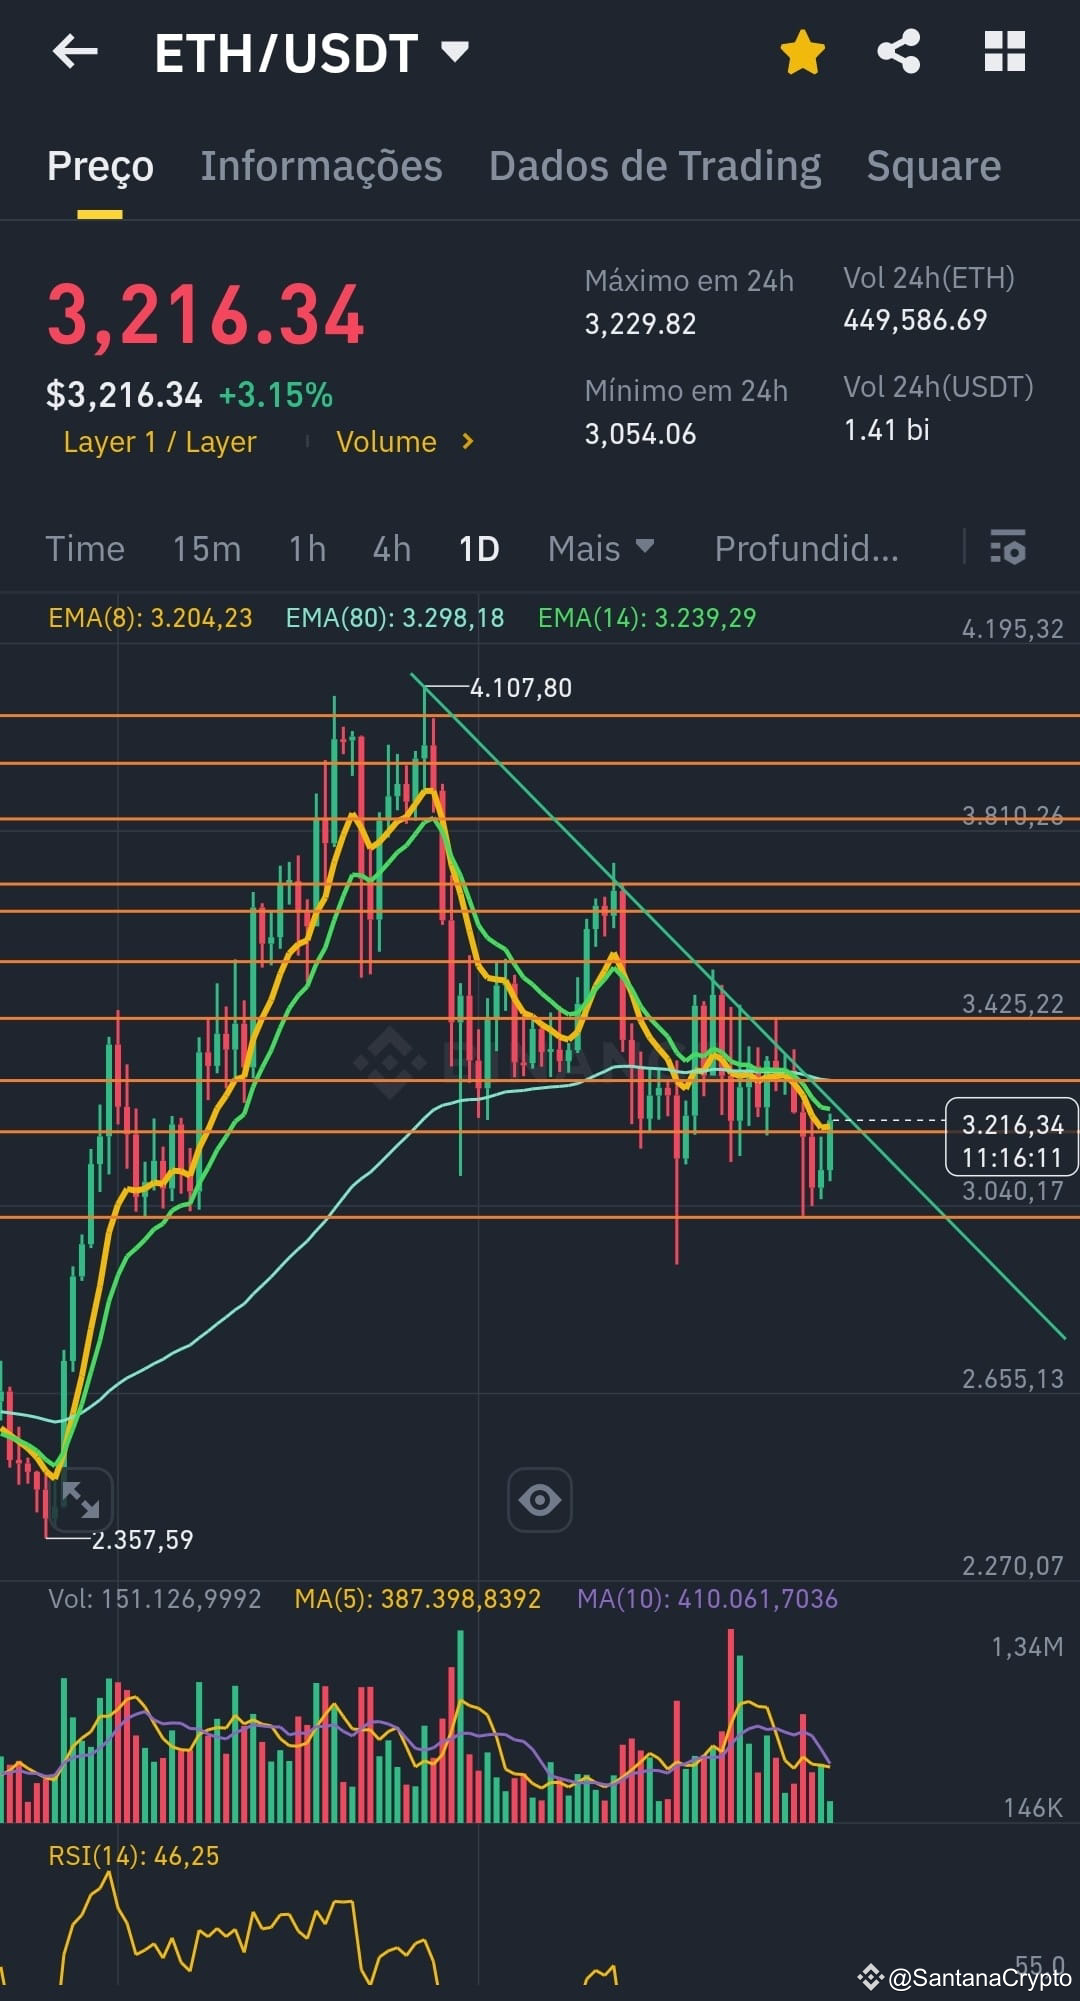Image resolution: width=1080 pixels, height=2001 pixels.
Task: Select the 1D chart interval
Action: click(x=479, y=549)
